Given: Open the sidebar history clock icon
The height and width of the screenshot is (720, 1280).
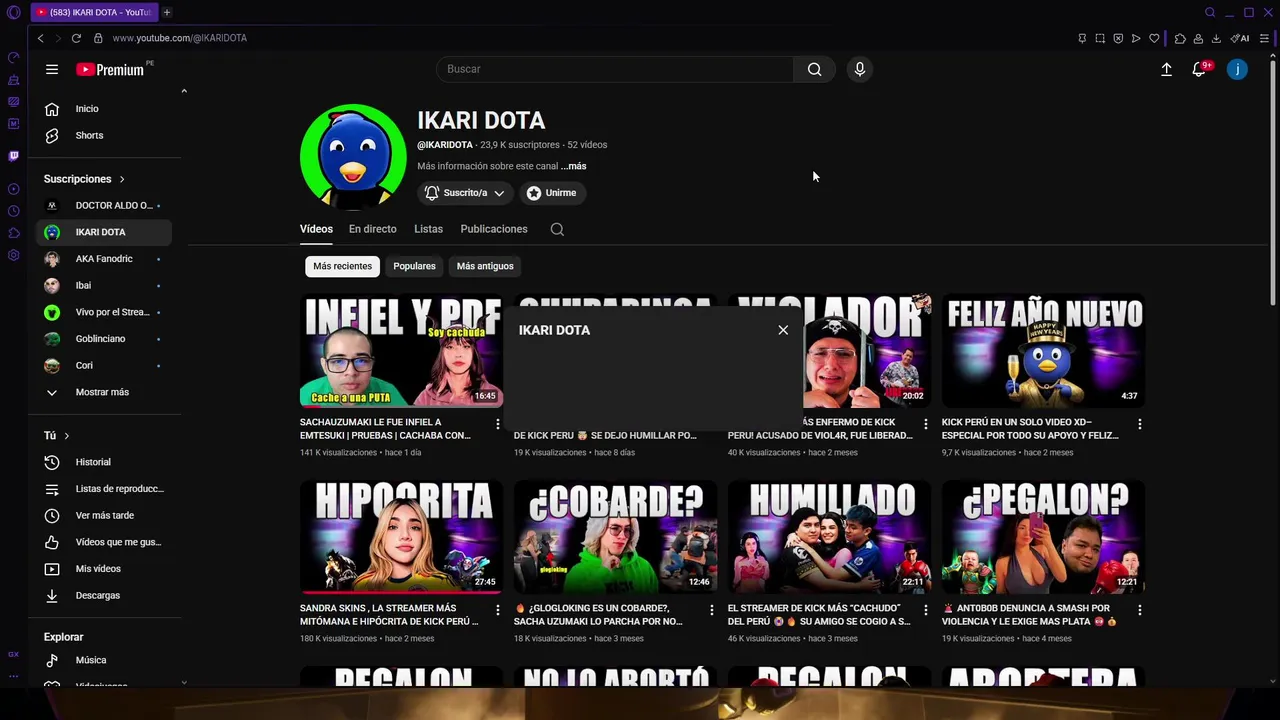Looking at the screenshot, I should click(14, 211).
